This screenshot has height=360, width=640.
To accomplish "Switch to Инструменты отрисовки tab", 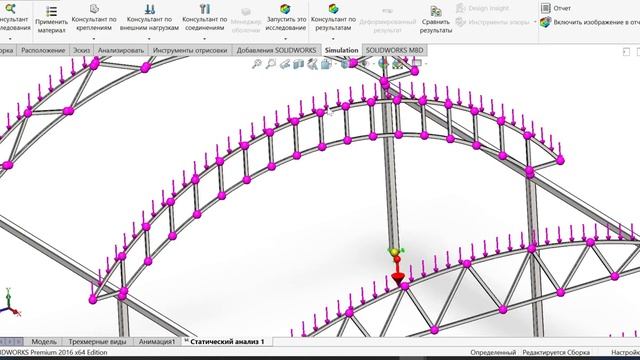I will [190, 50].
